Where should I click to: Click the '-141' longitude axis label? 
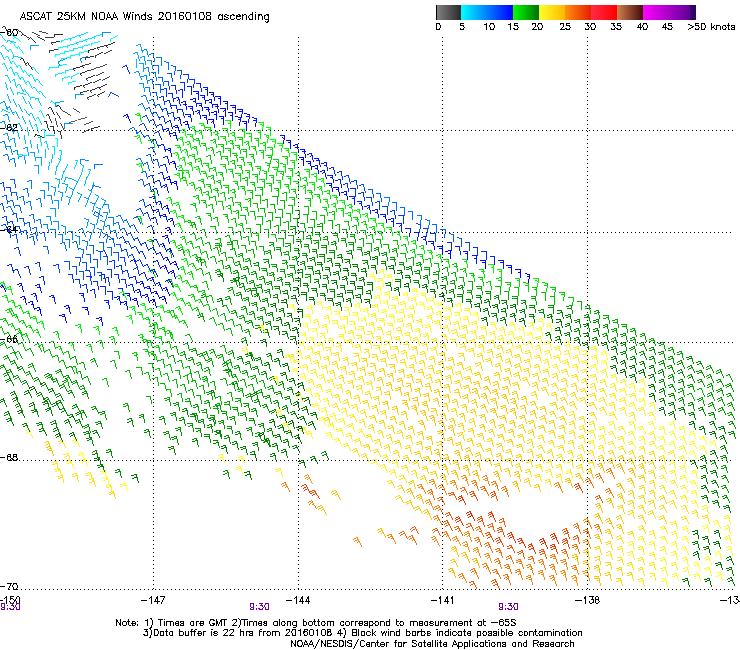click(x=442, y=600)
